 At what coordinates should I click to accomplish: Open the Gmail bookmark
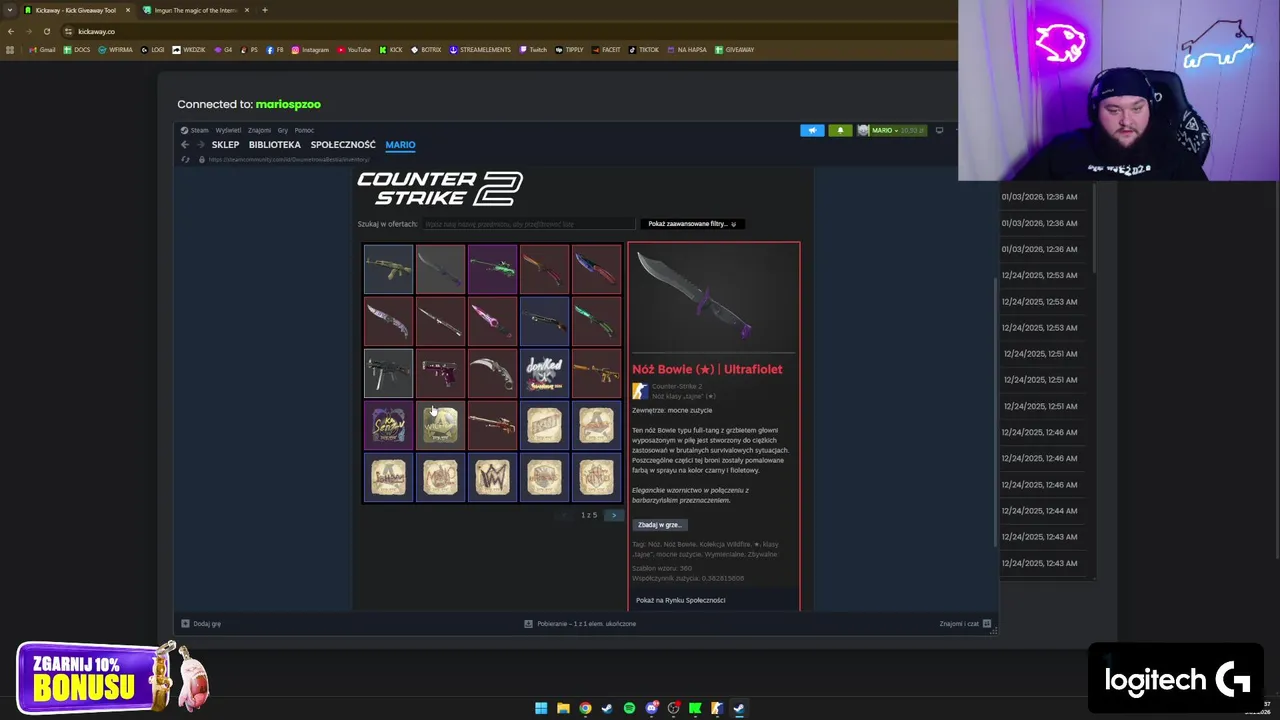[x=42, y=50]
